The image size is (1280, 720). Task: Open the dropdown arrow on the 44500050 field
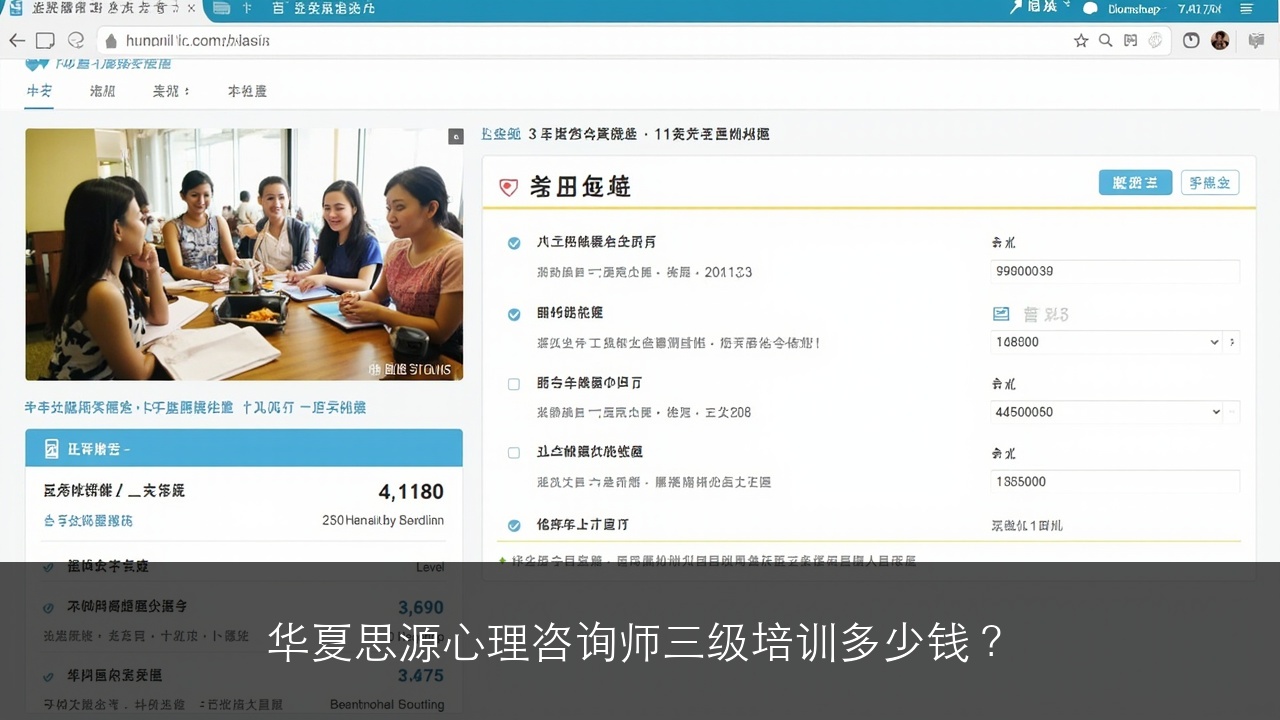[1217, 412]
